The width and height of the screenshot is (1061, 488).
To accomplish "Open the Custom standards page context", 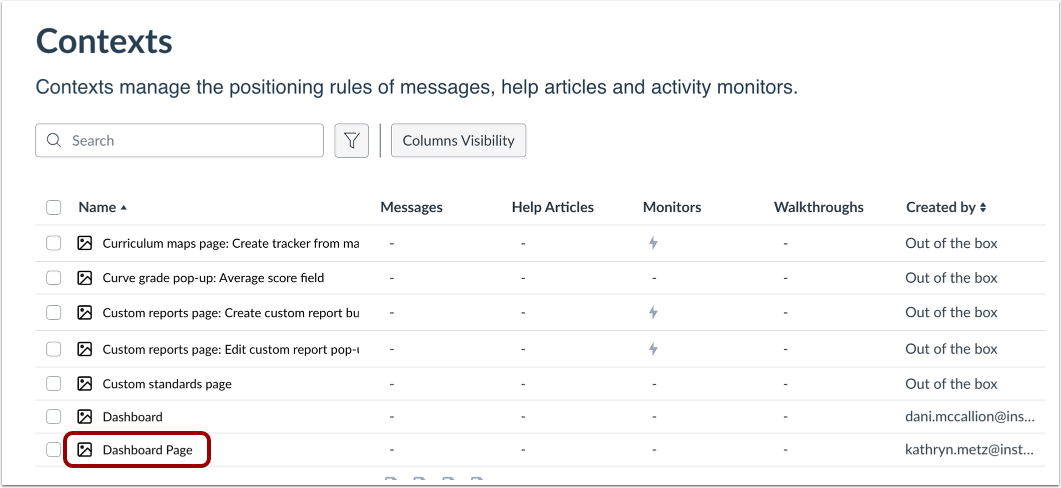I will click(167, 384).
